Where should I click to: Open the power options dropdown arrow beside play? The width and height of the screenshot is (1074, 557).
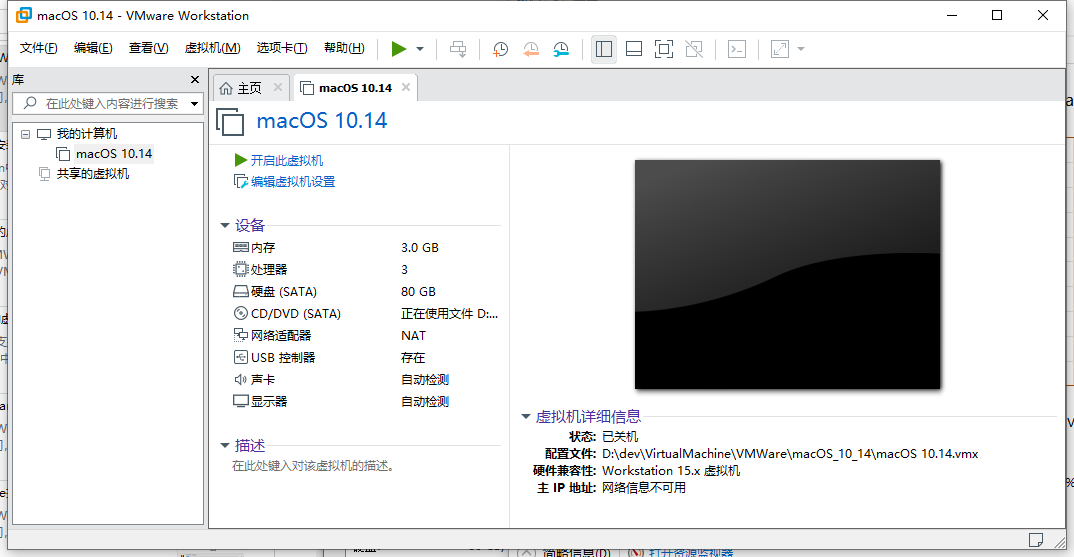pos(420,49)
